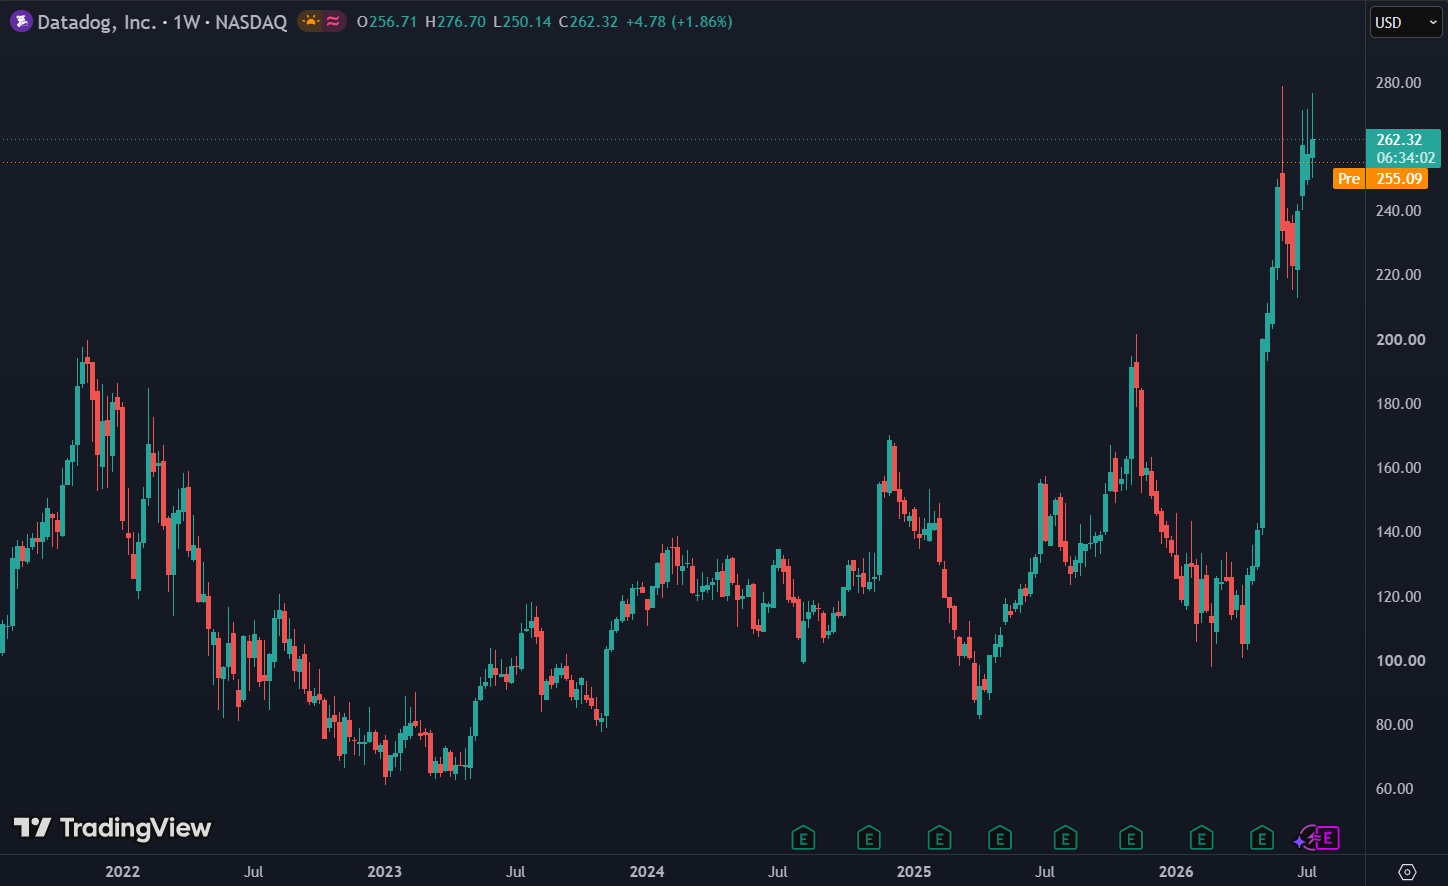The height and width of the screenshot is (886, 1448).
Task: Click the change value +4.78 (+1.86%)
Action: click(x=679, y=21)
